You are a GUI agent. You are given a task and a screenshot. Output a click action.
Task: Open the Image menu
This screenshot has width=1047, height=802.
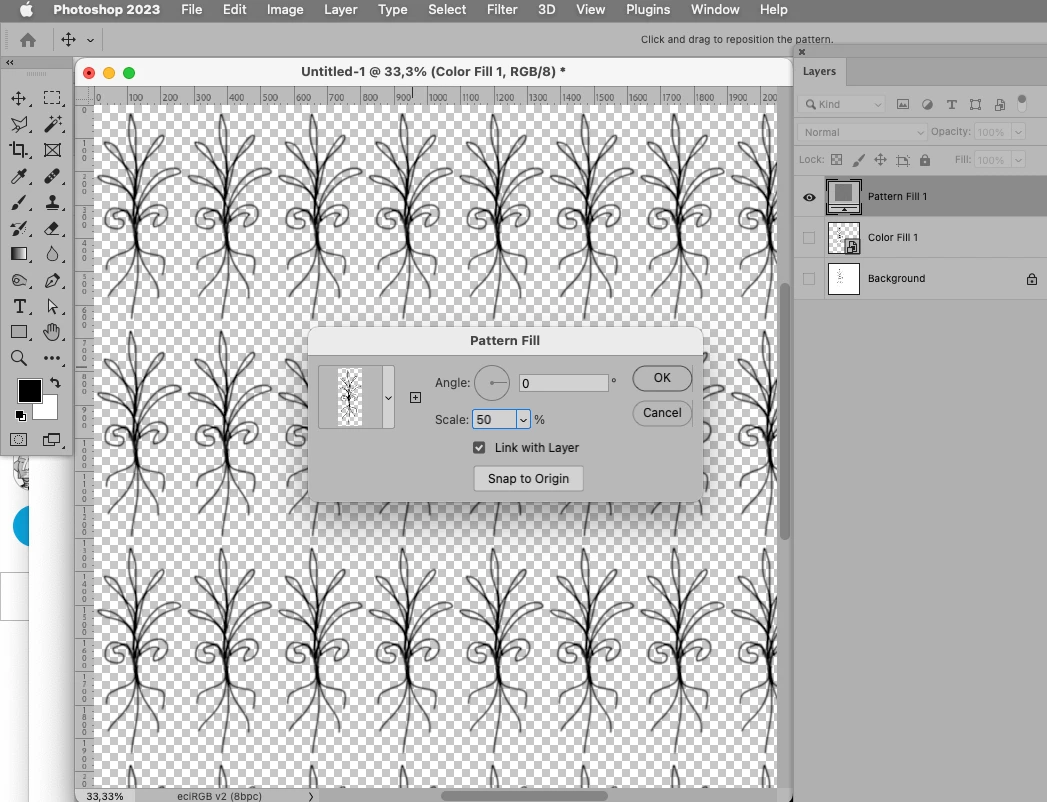285,9
